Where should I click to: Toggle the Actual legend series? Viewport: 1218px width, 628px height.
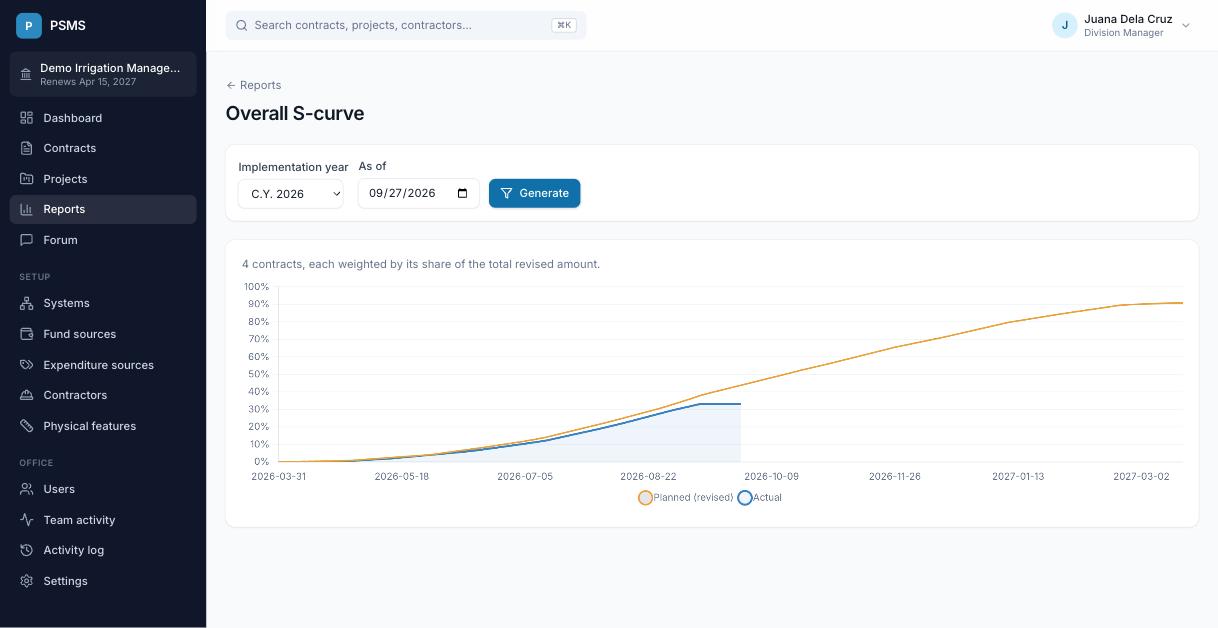coord(760,498)
